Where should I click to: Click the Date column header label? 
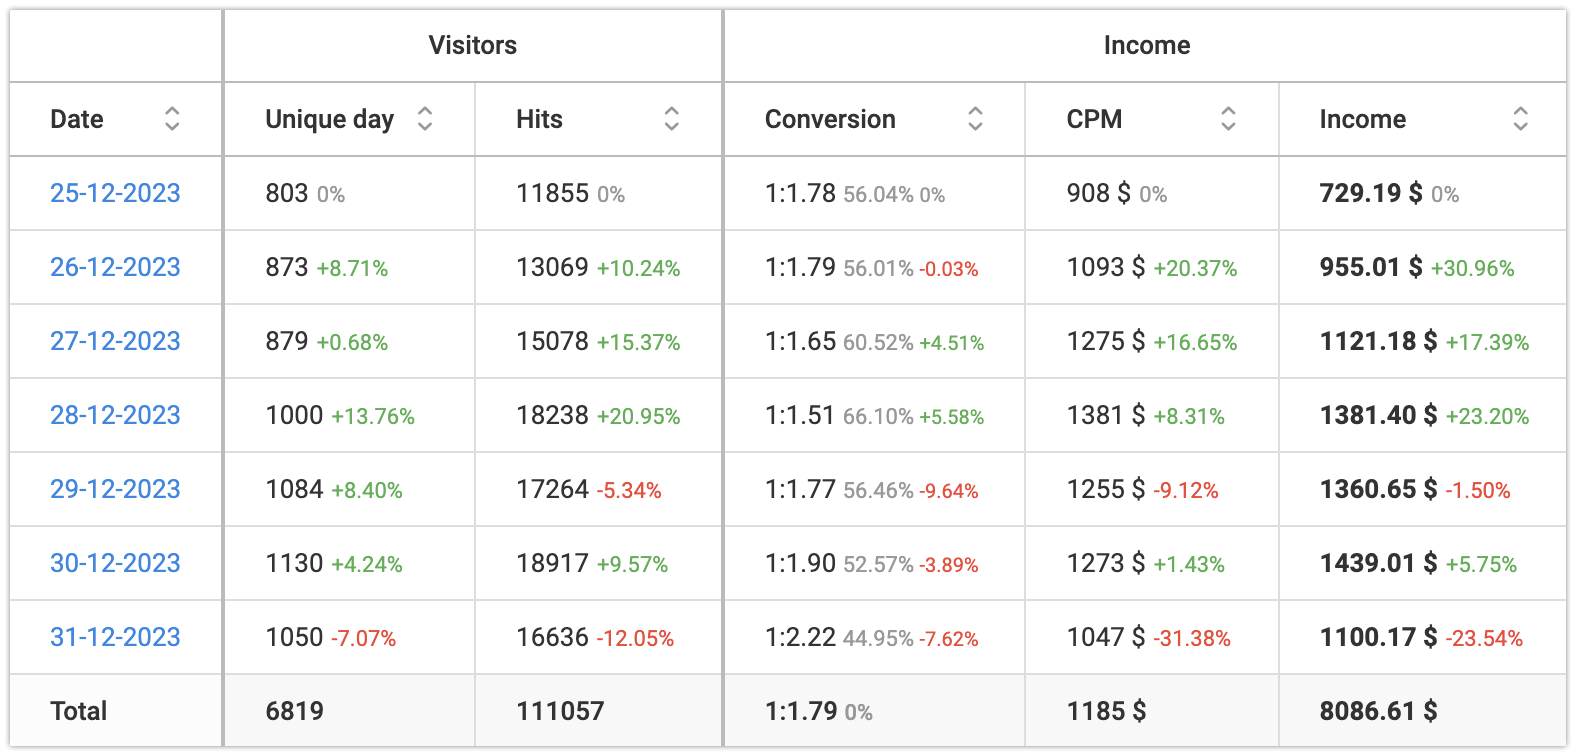click(x=77, y=119)
